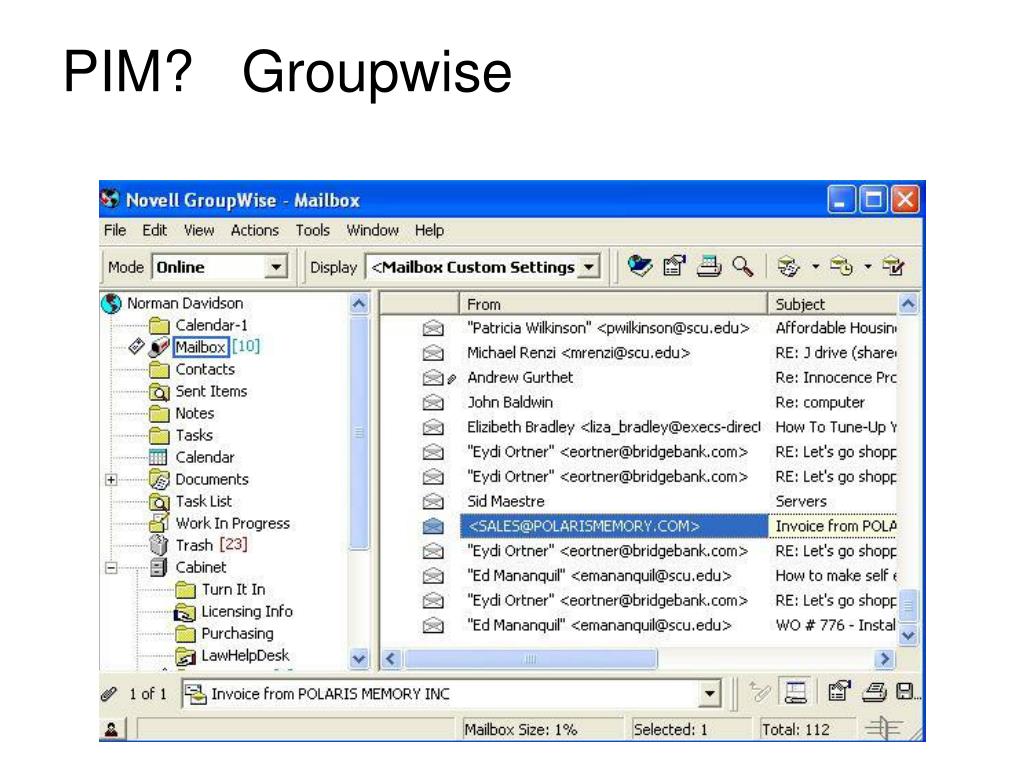Click the new task checkmark icon
The image size is (1024, 768).
(x=893, y=266)
